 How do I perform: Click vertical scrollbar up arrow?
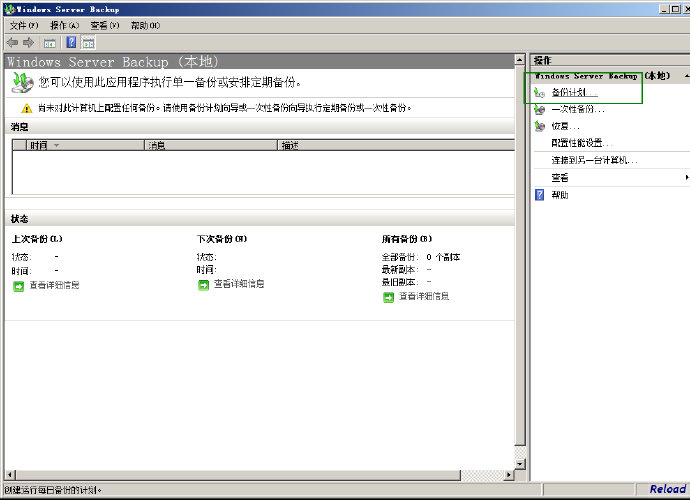click(x=520, y=59)
